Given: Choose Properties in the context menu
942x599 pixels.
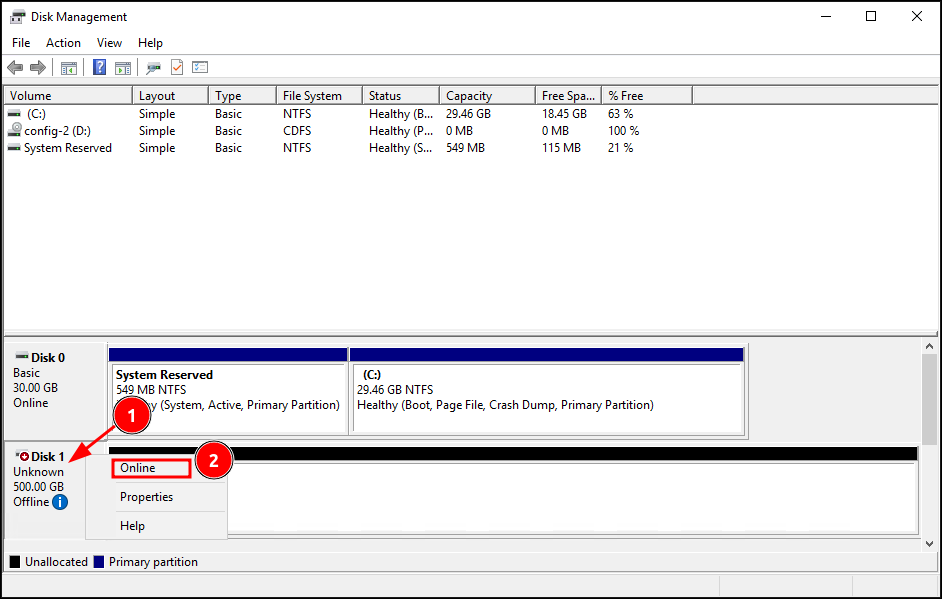Looking at the screenshot, I should (x=146, y=497).
